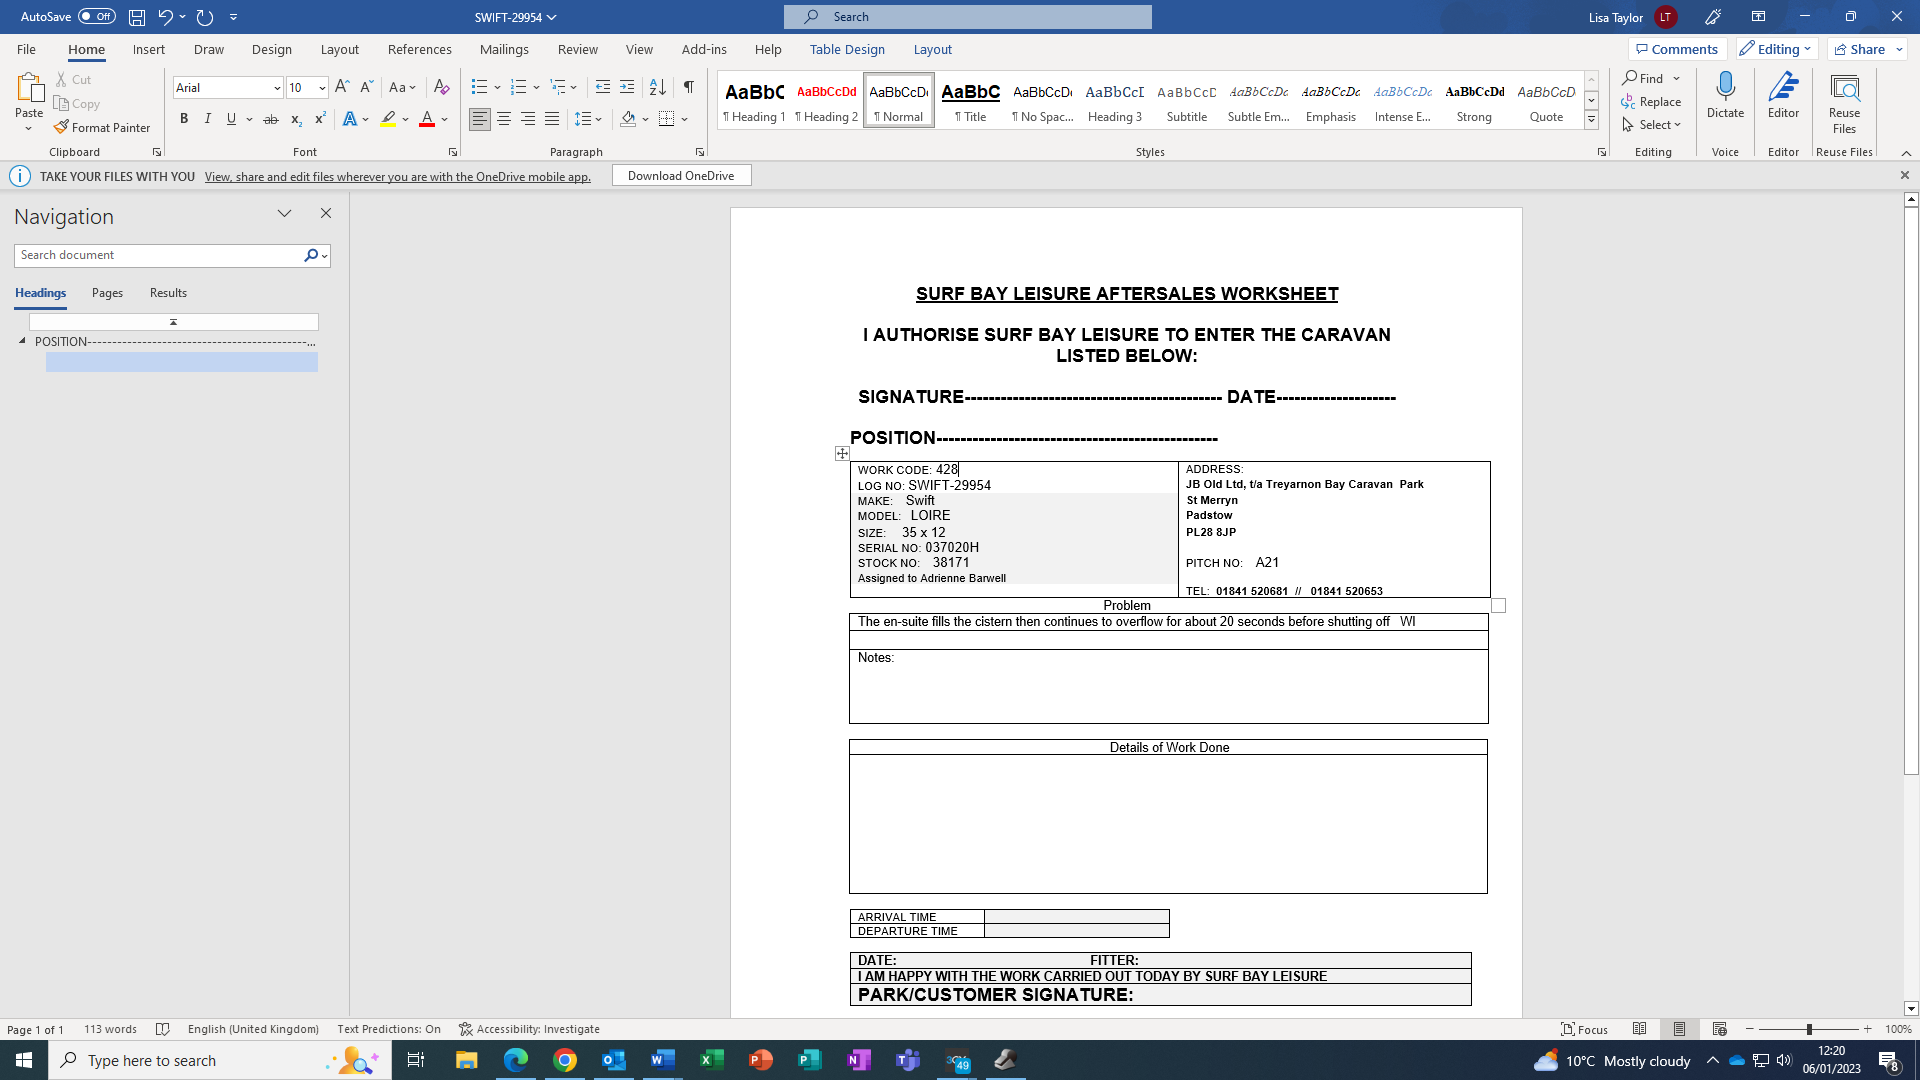Viewport: 1920px width, 1080px height.
Task: Click the Save icon in title bar
Action: [x=137, y=17]
